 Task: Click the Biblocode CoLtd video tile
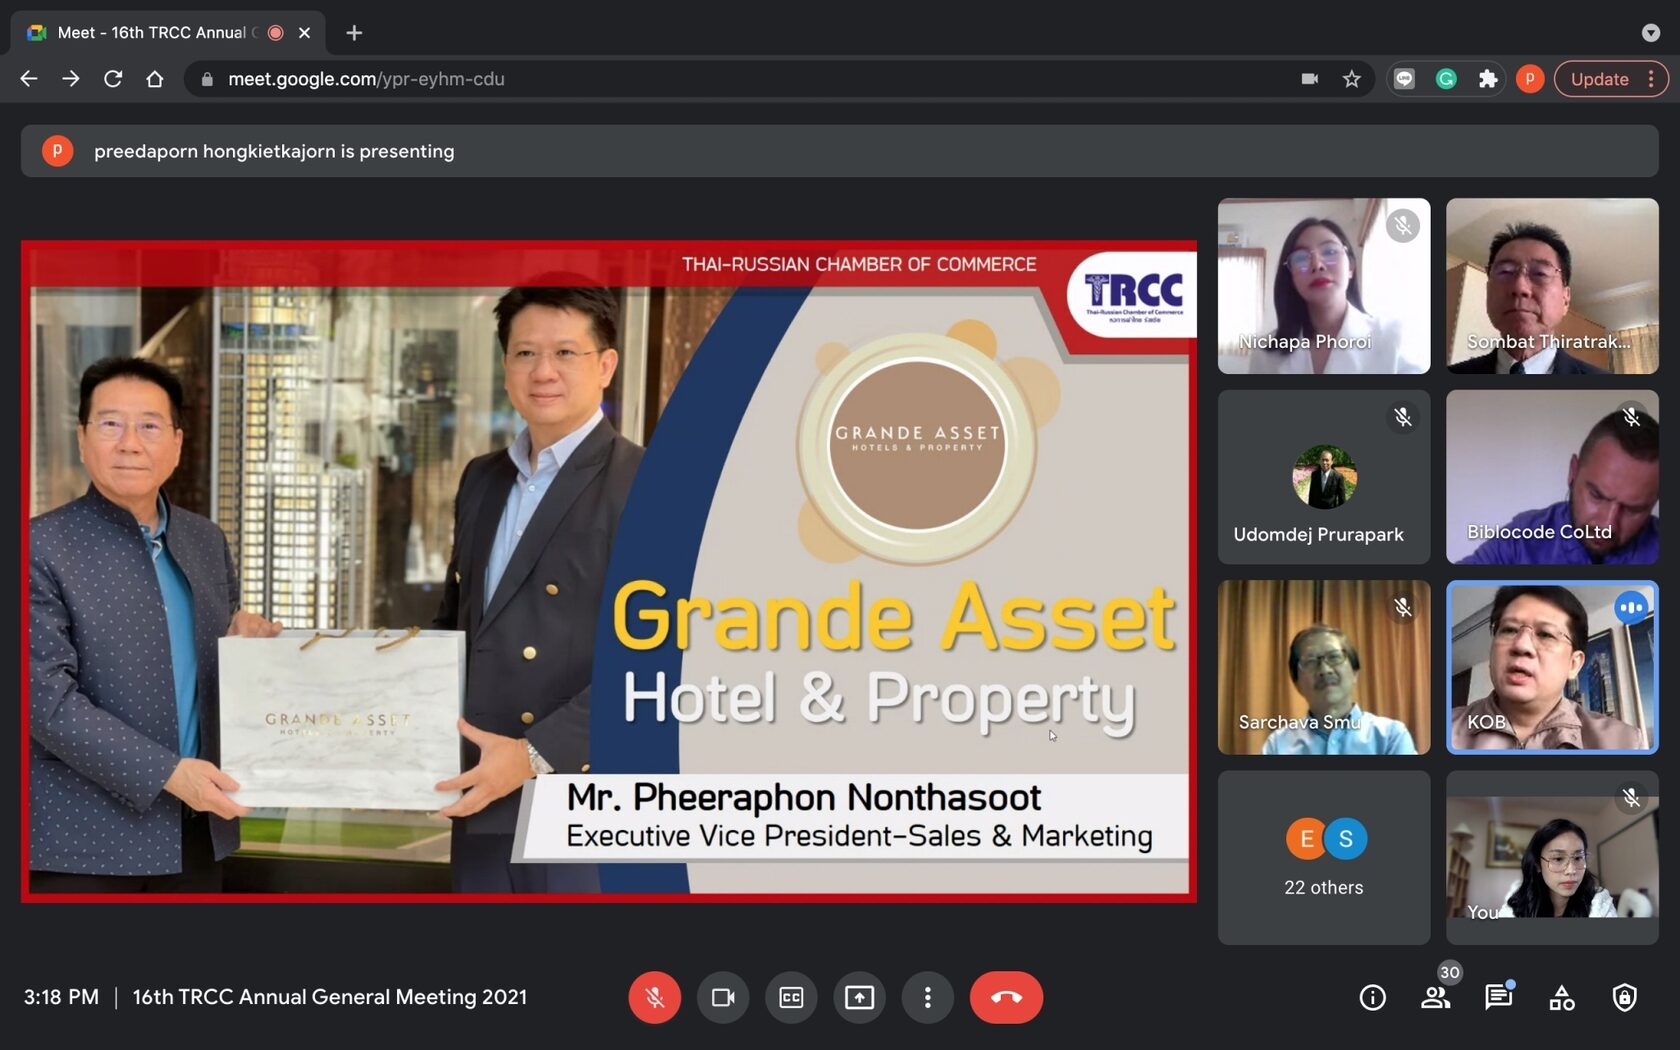point(1552,477)
